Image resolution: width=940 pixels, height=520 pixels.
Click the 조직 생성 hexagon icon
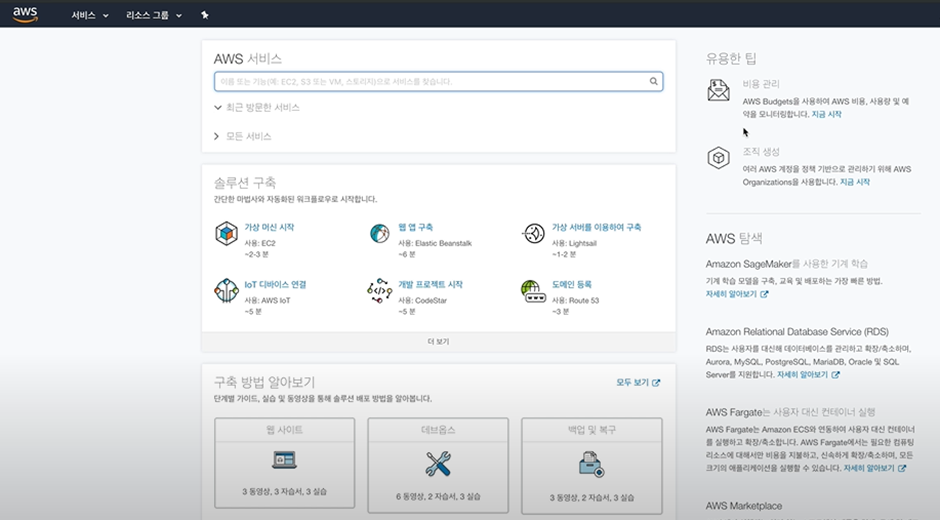point(718,158)
